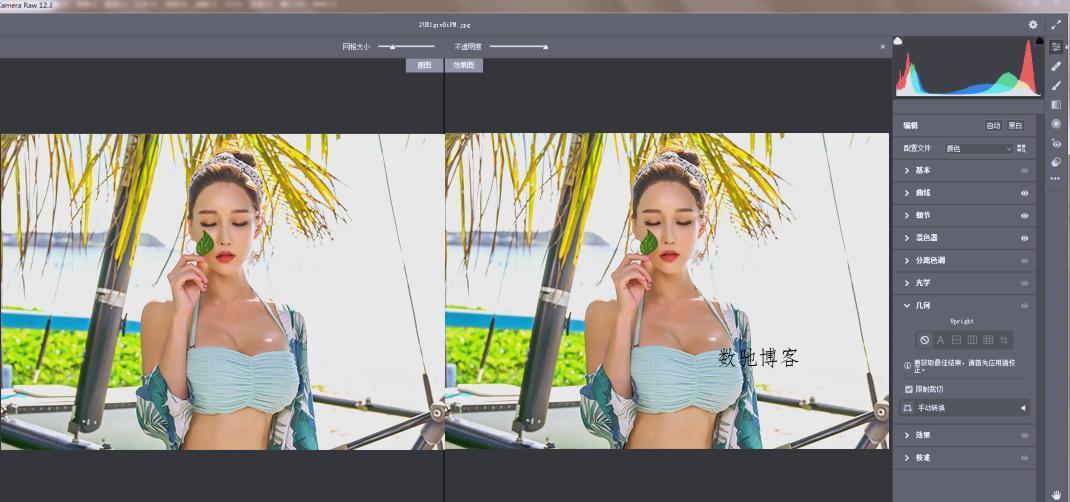Viewport: 1070px width, 502px height.
Task: Select the Edit sliders tool icon
Action: [x=1056, y=47]
